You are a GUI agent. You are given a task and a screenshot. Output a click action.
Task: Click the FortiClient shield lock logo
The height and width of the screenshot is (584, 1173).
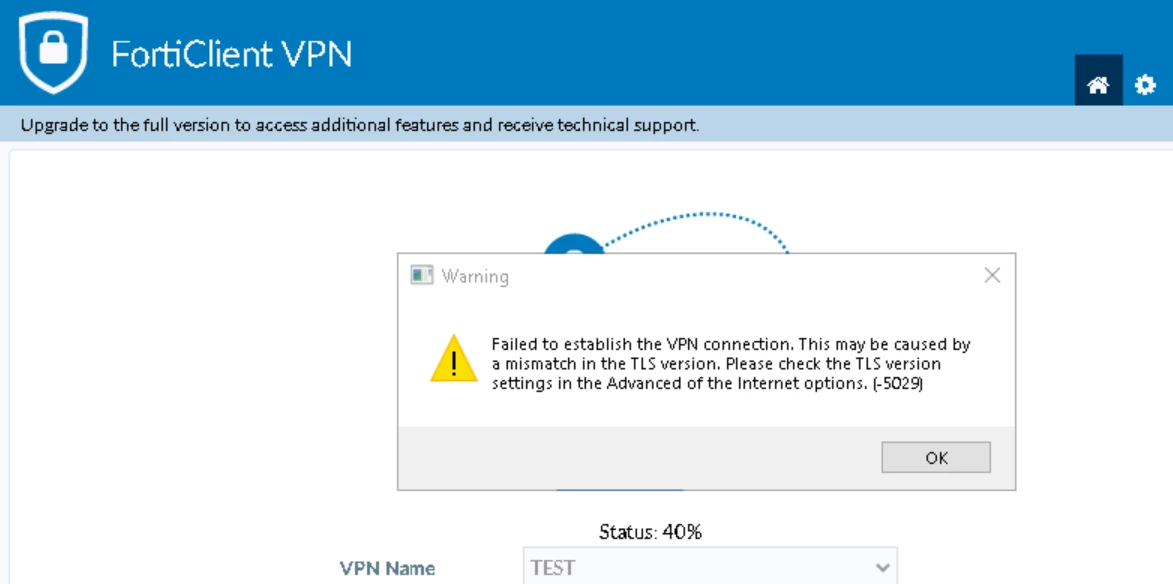click(x=53, y=52)
